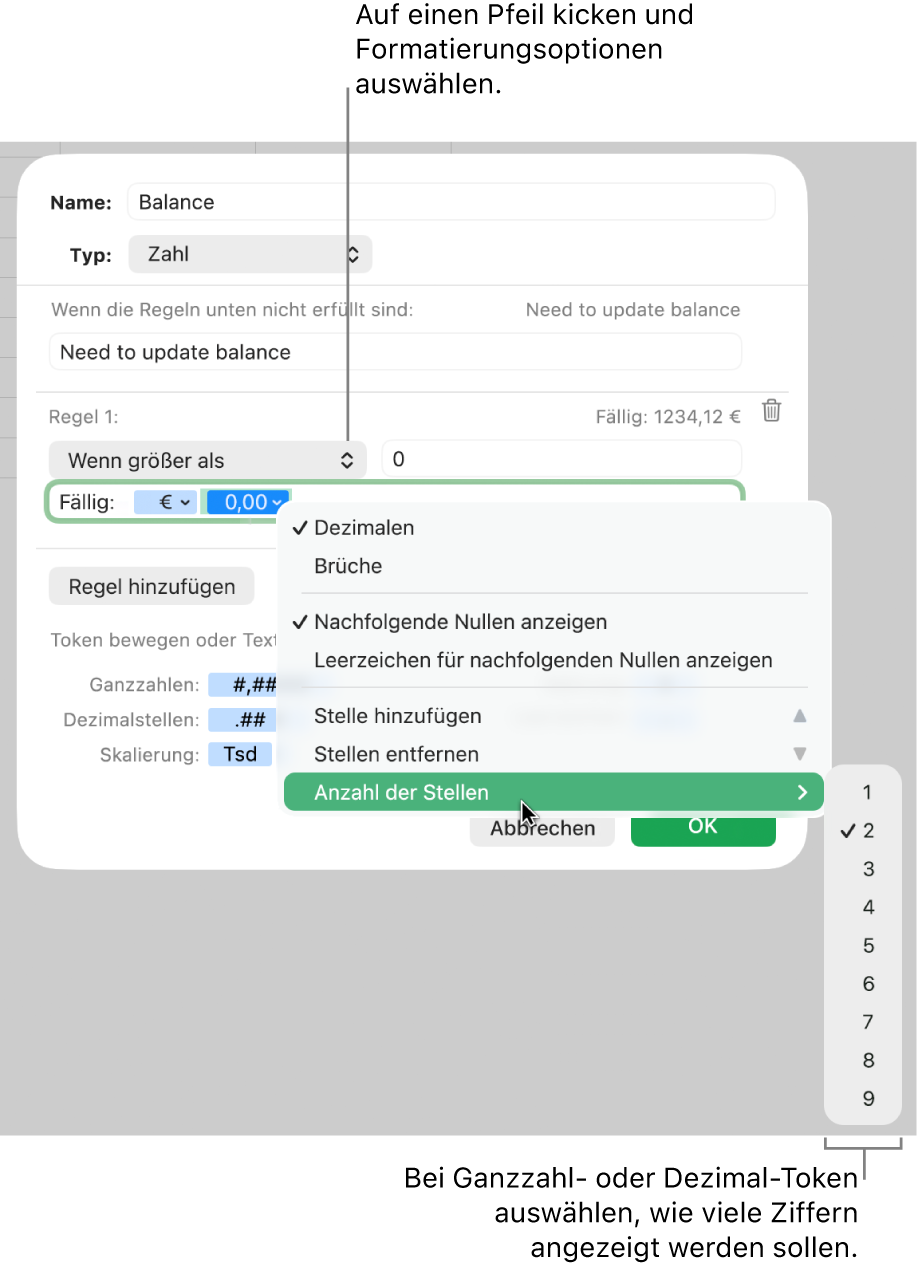Screen dimensions: 918x1268
Task: Open the Wenn größer als condition dropdown
Action: pos(208,460)
